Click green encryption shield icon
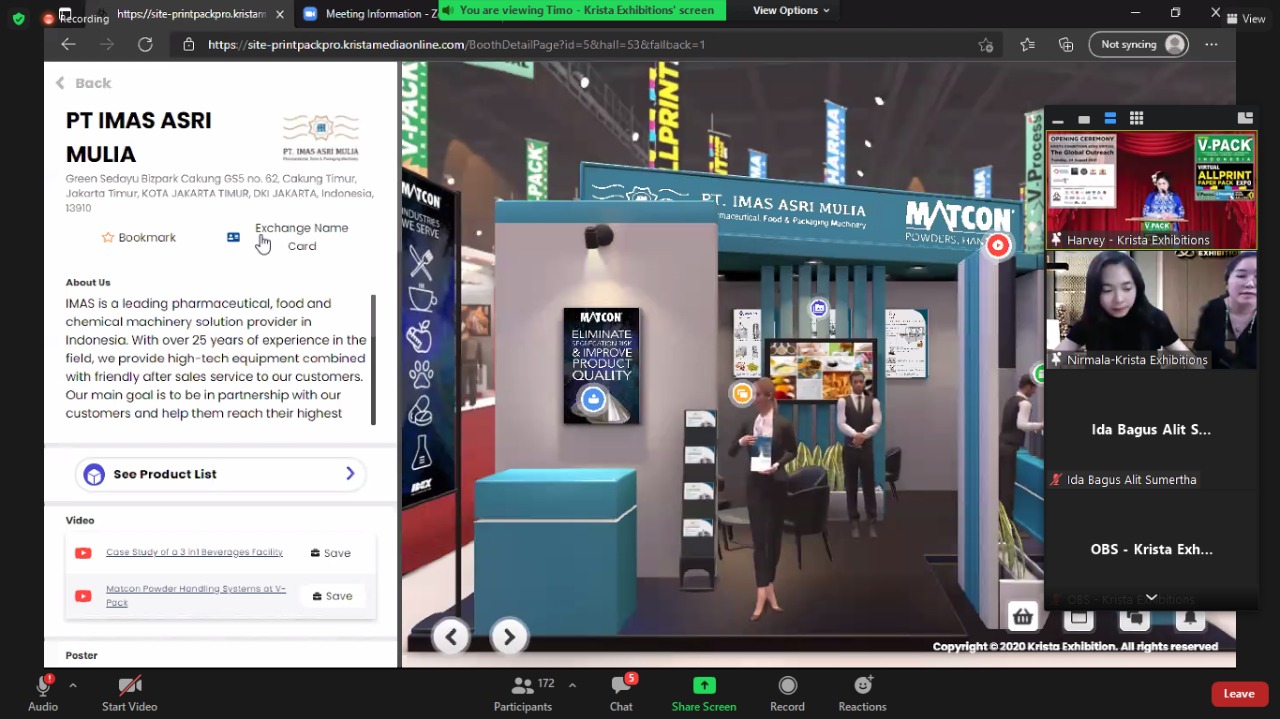This screenshot has height=719, width=1280. tap(18, 18)
